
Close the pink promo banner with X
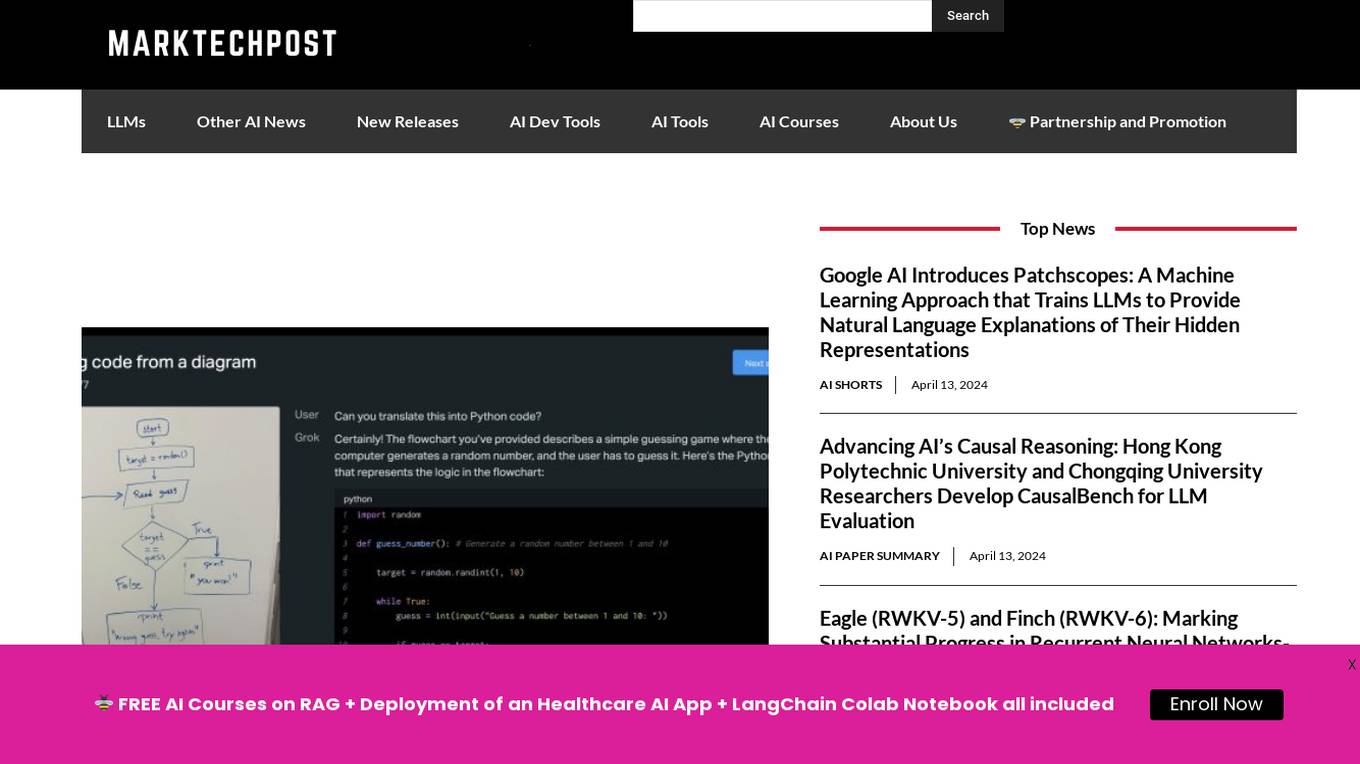point(1351,665)
